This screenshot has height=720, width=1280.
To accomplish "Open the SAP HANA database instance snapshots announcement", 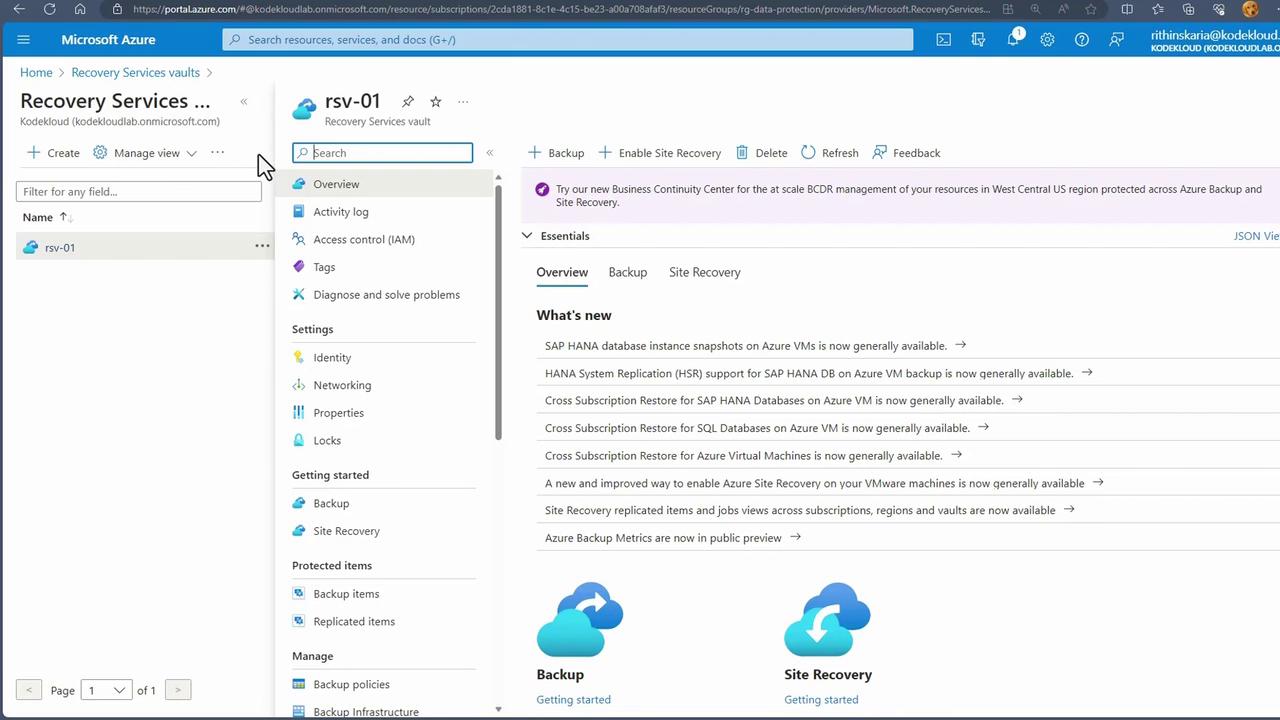I will 746,346.
